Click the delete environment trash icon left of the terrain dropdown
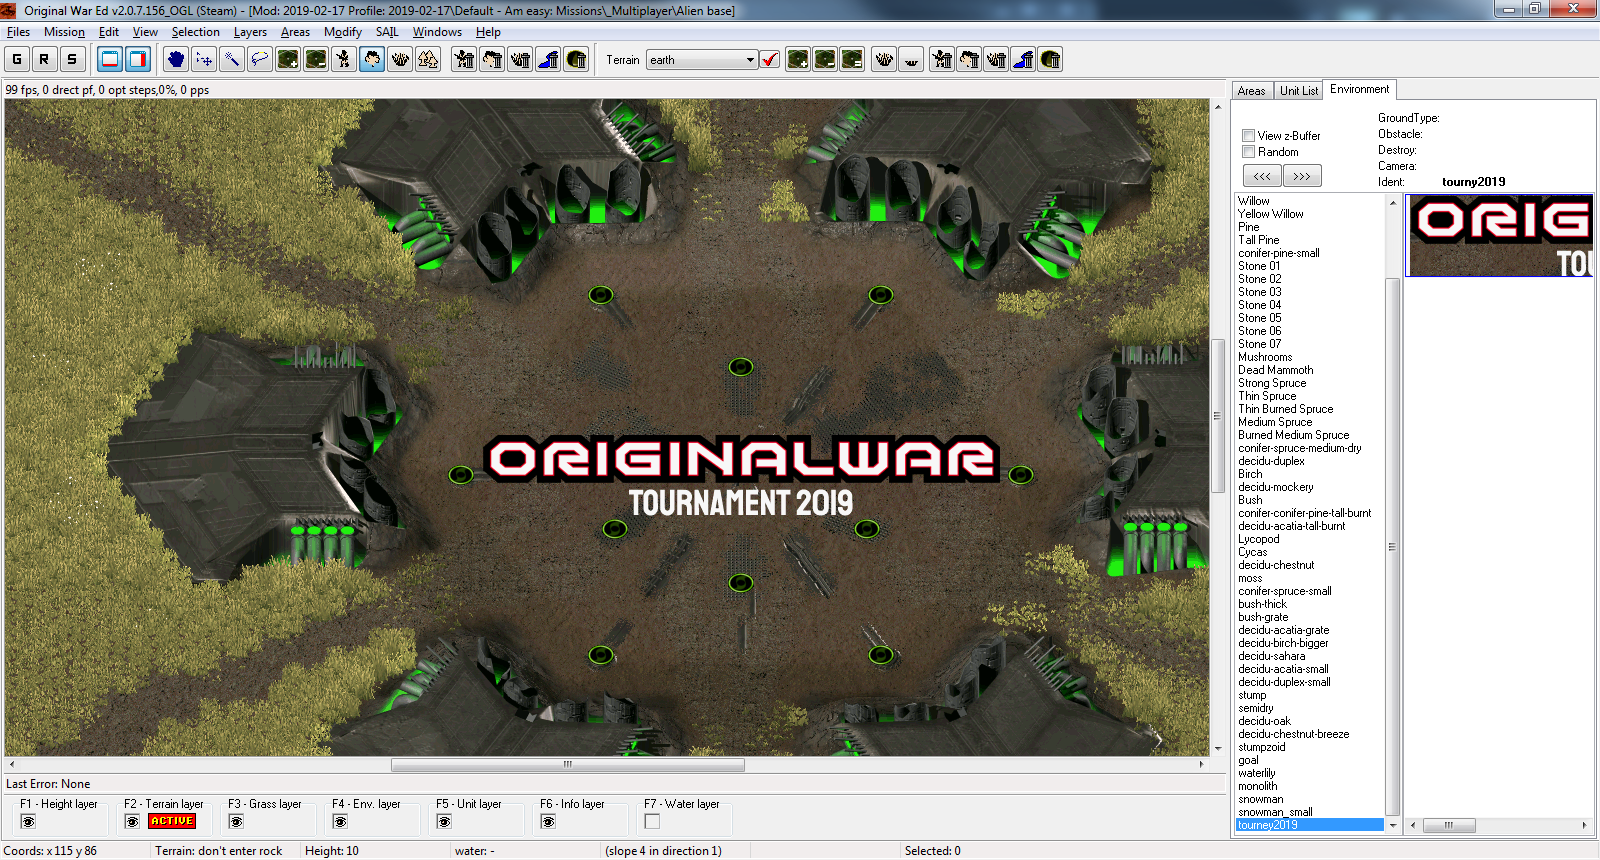This screenshot has height=860, width=1600. click(x=492, y=59)
